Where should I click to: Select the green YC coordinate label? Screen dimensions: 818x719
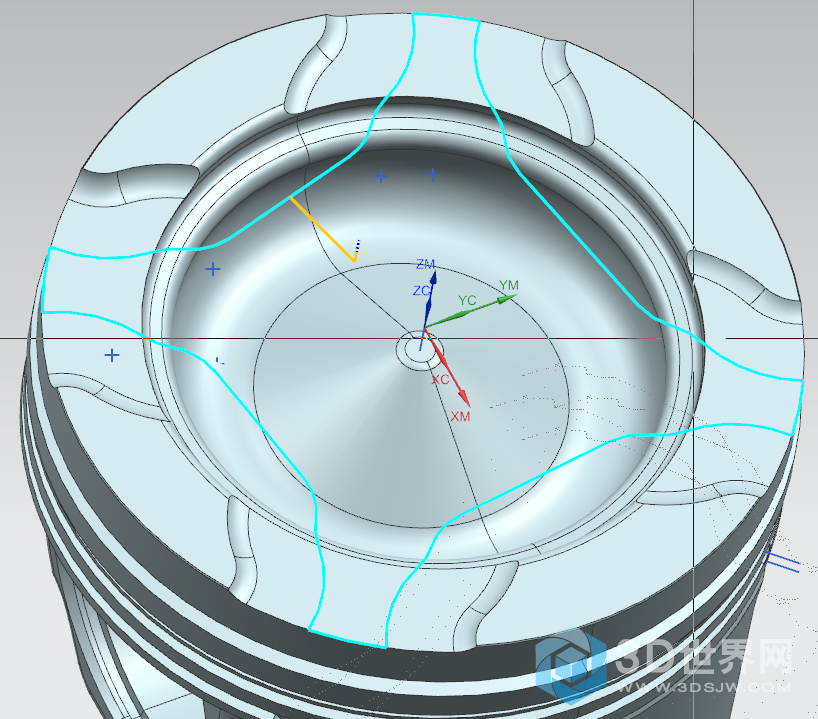pos(467,301)
